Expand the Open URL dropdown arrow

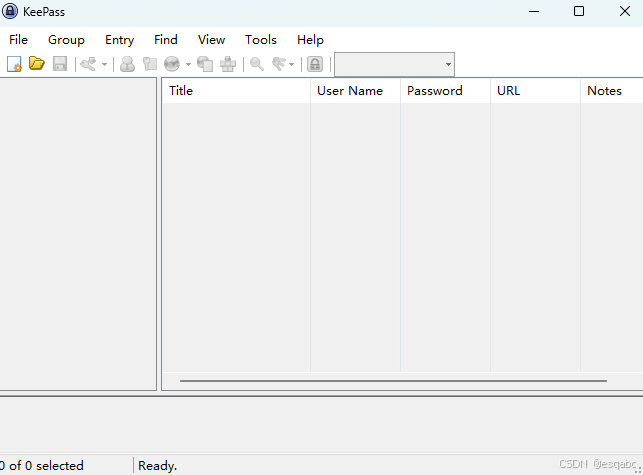pyautogui.click(x=188, y=64)
